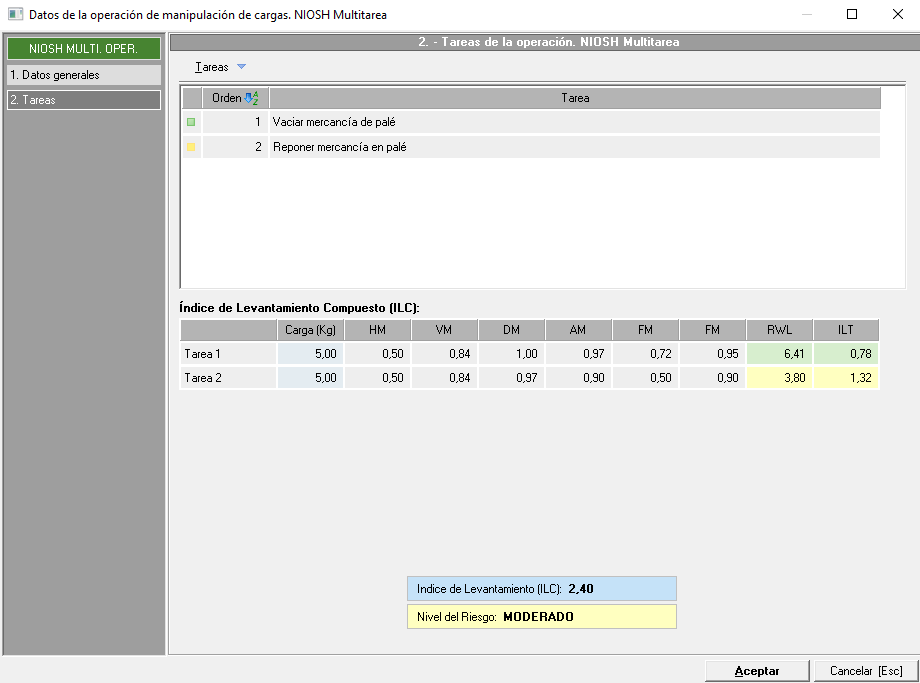Image resolution: width=920 pixels, height=683 pixels.
Task: Click the Tarea column header
Action: coord(574,98)
